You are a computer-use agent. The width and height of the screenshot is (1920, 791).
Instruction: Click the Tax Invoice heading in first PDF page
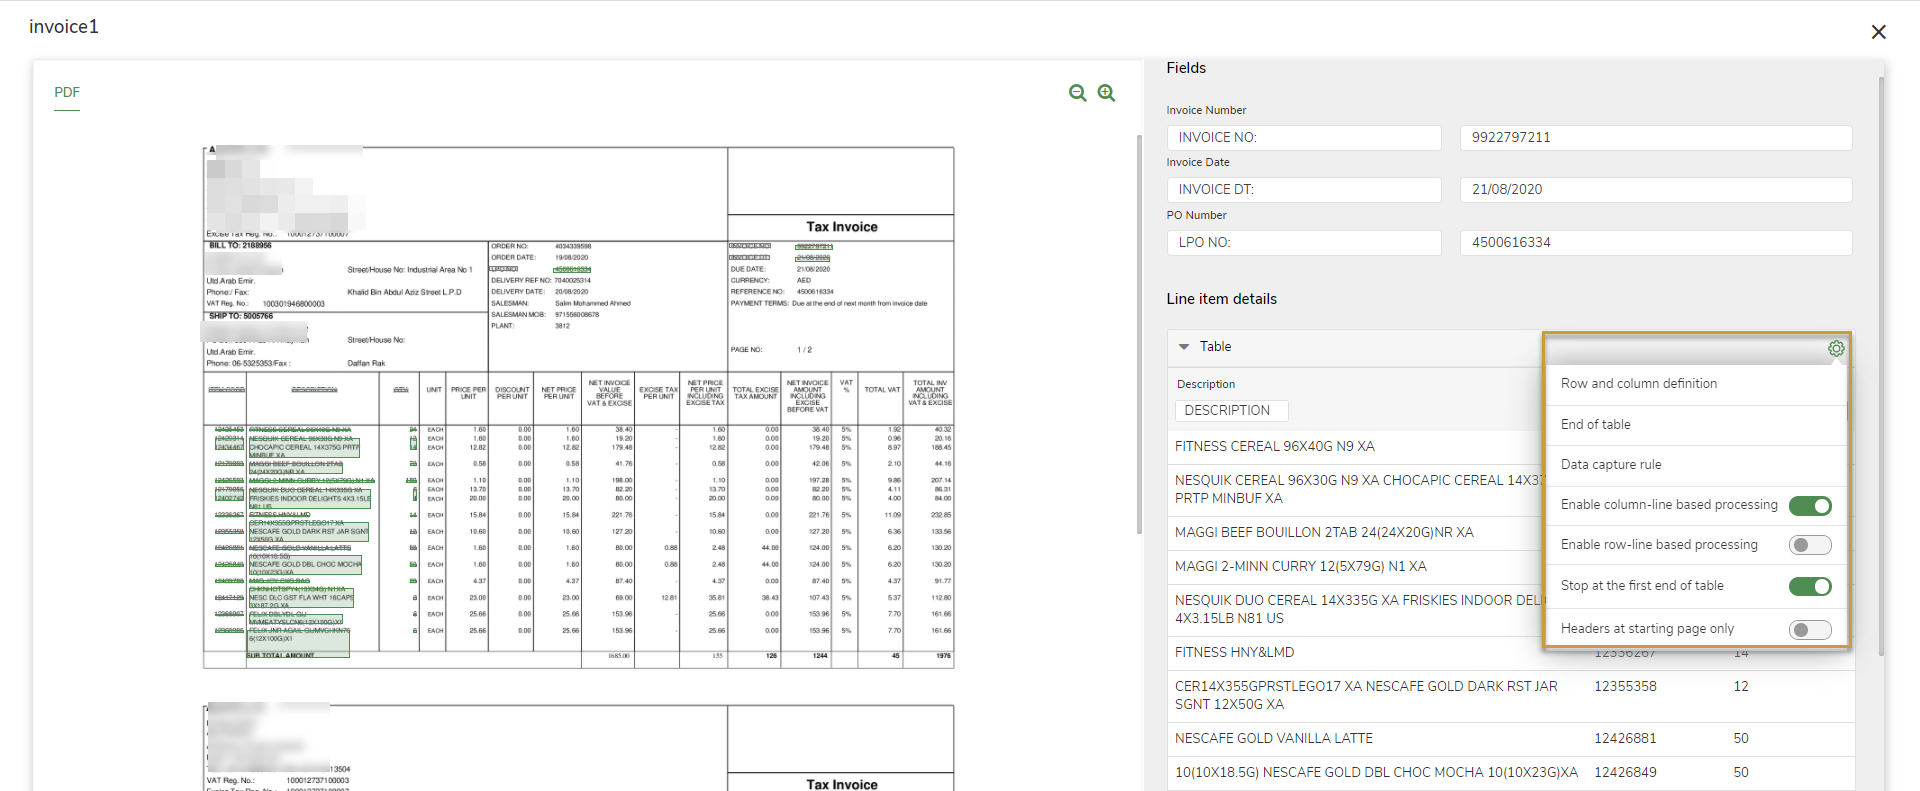(x=842, y=227)
